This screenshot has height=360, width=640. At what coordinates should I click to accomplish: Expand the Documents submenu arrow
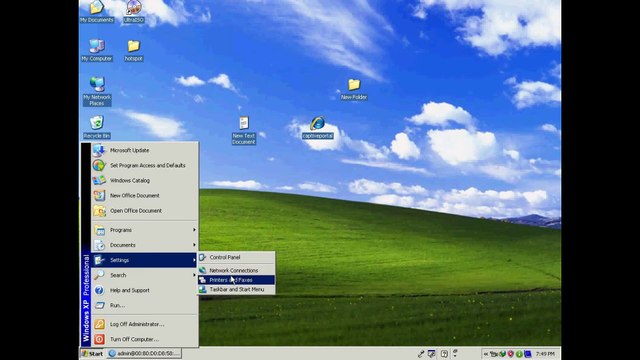194,245
